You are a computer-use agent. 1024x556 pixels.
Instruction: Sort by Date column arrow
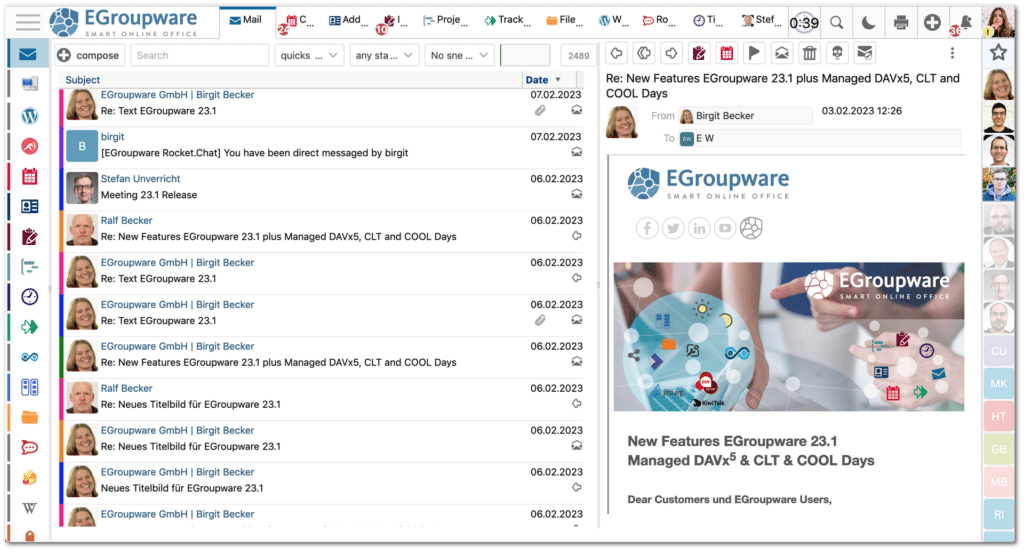[x=558, y=80]
